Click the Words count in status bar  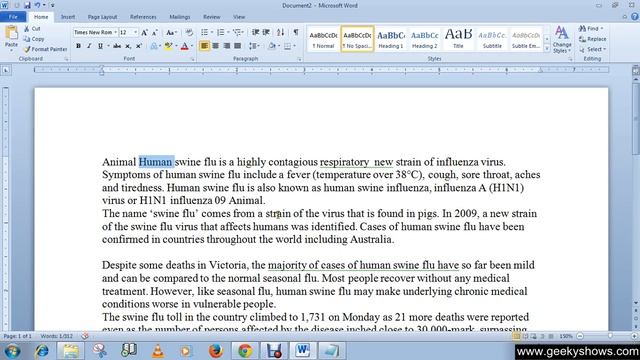click(56, 336)
